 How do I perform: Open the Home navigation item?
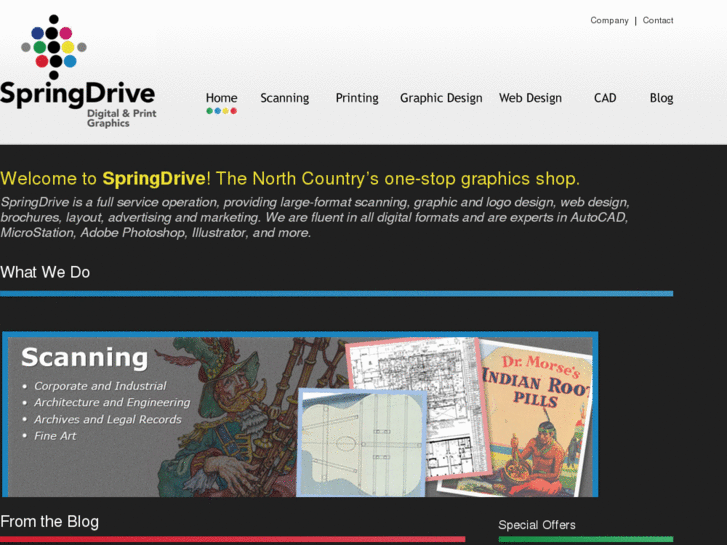(221, 98)
